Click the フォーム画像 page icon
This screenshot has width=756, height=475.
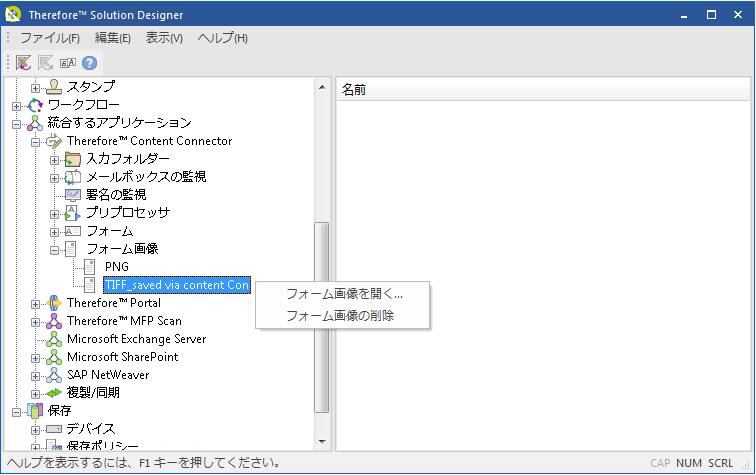coord(71,249)
